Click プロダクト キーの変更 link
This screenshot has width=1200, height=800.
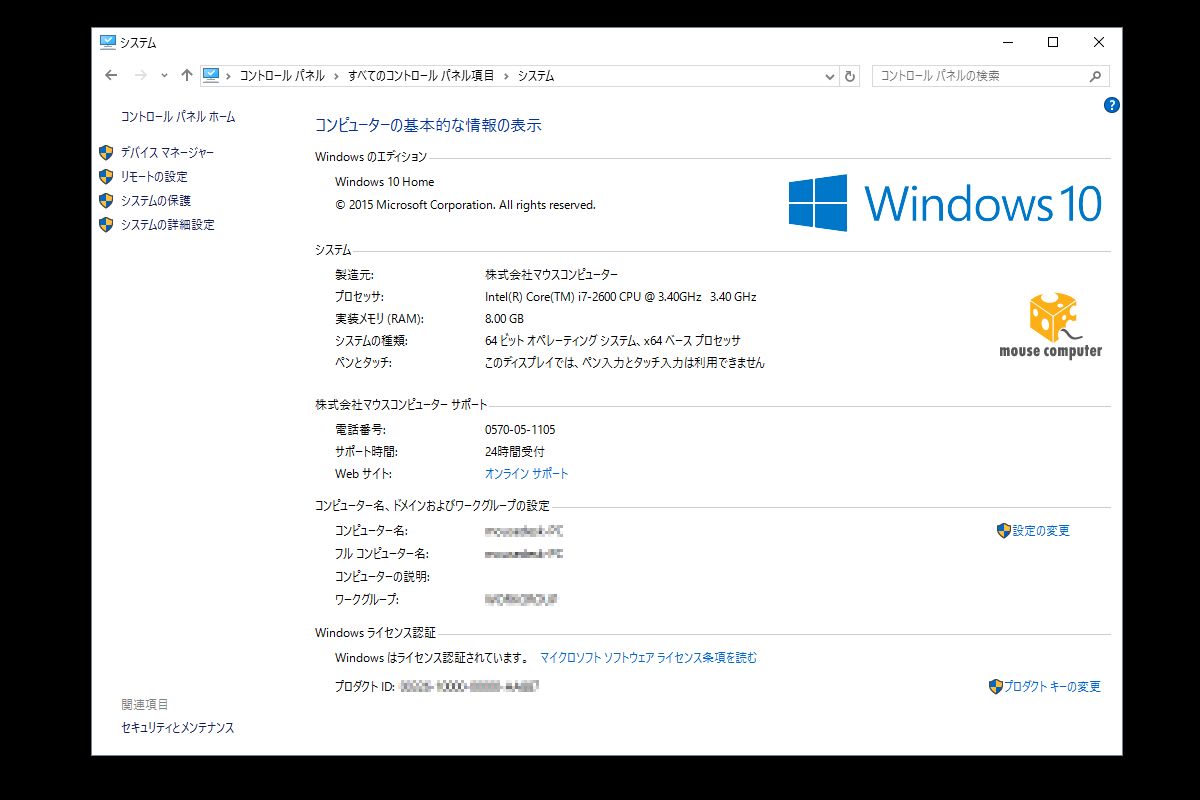[x=1052, y=687]
